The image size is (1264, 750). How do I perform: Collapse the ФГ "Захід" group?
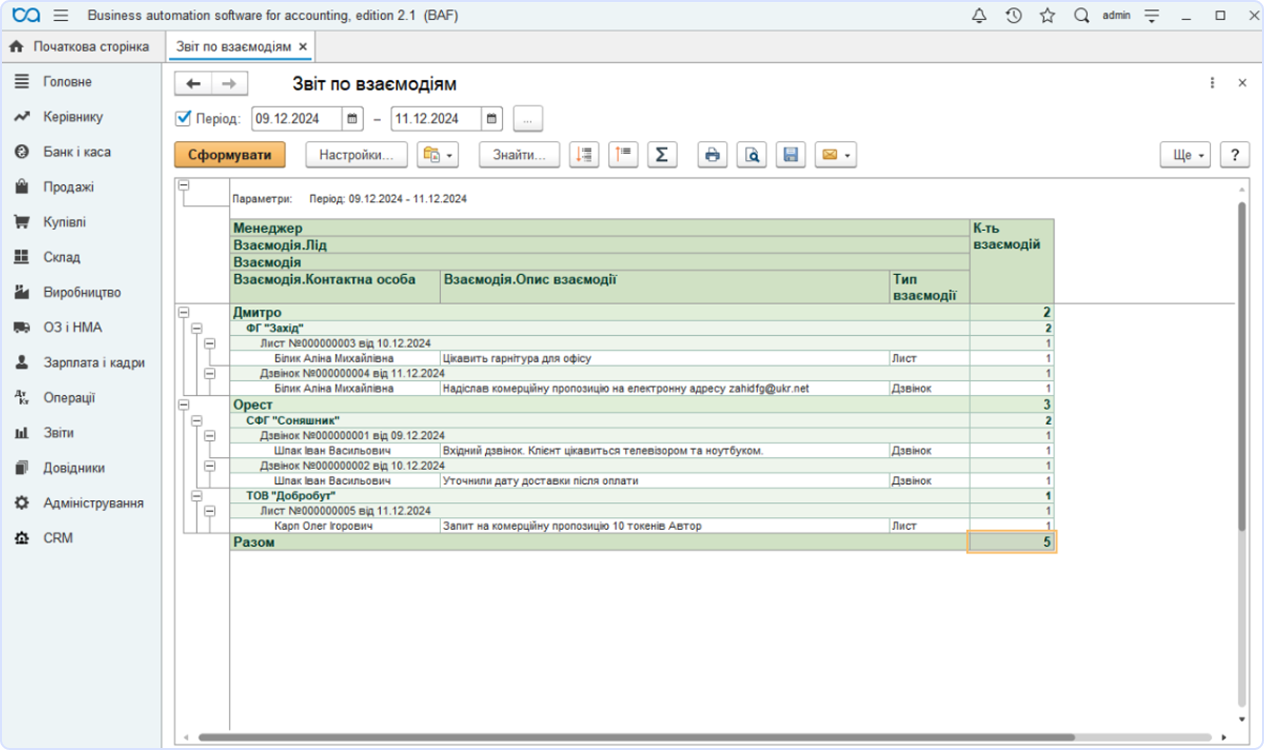(x=196, y=328)
